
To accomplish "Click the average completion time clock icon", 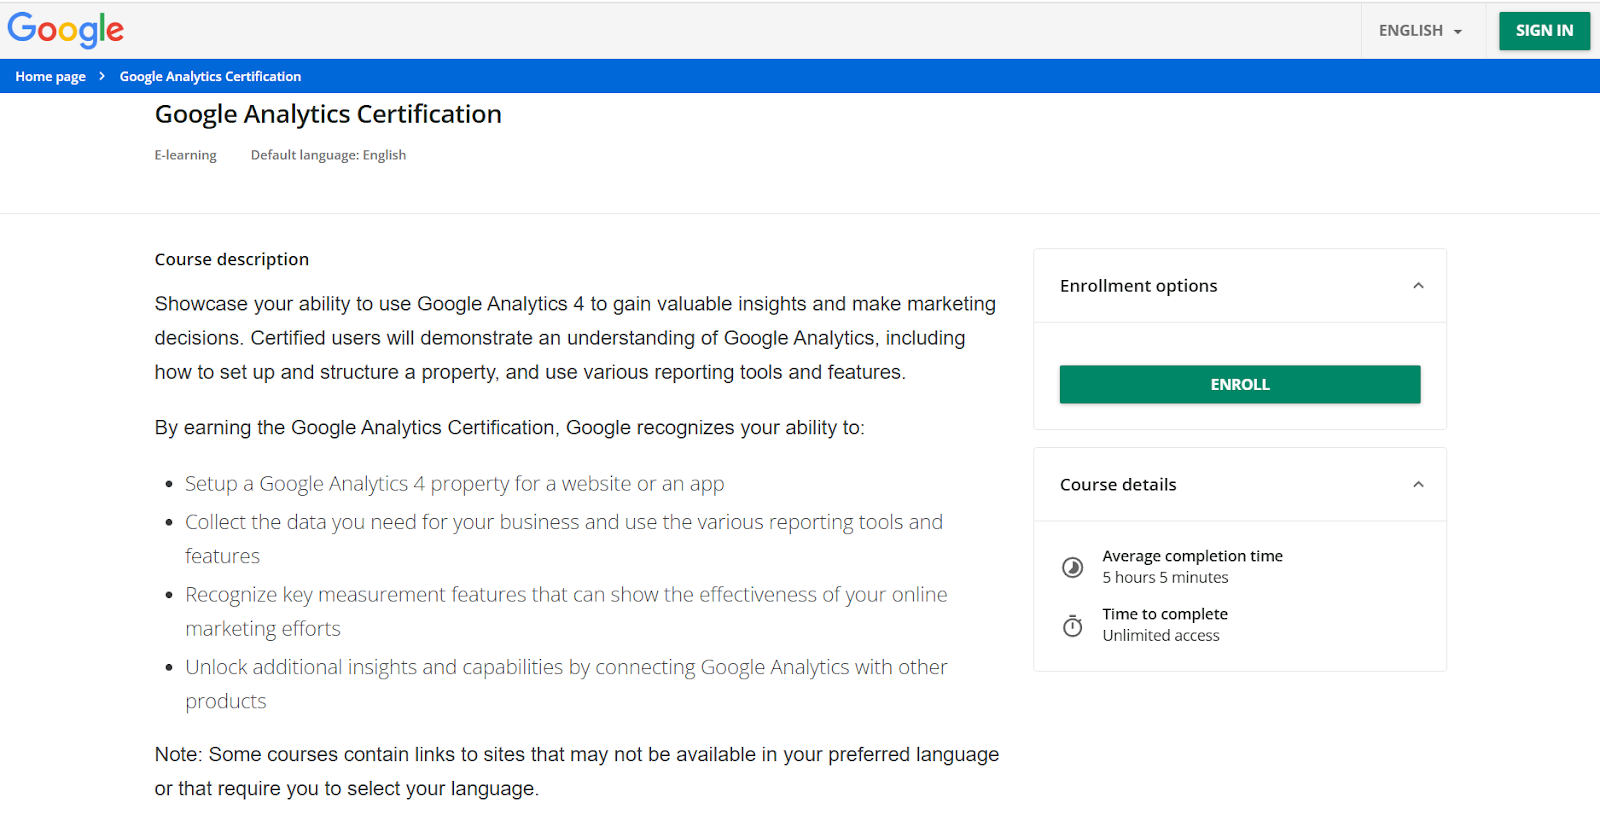I will [1072, 567].
